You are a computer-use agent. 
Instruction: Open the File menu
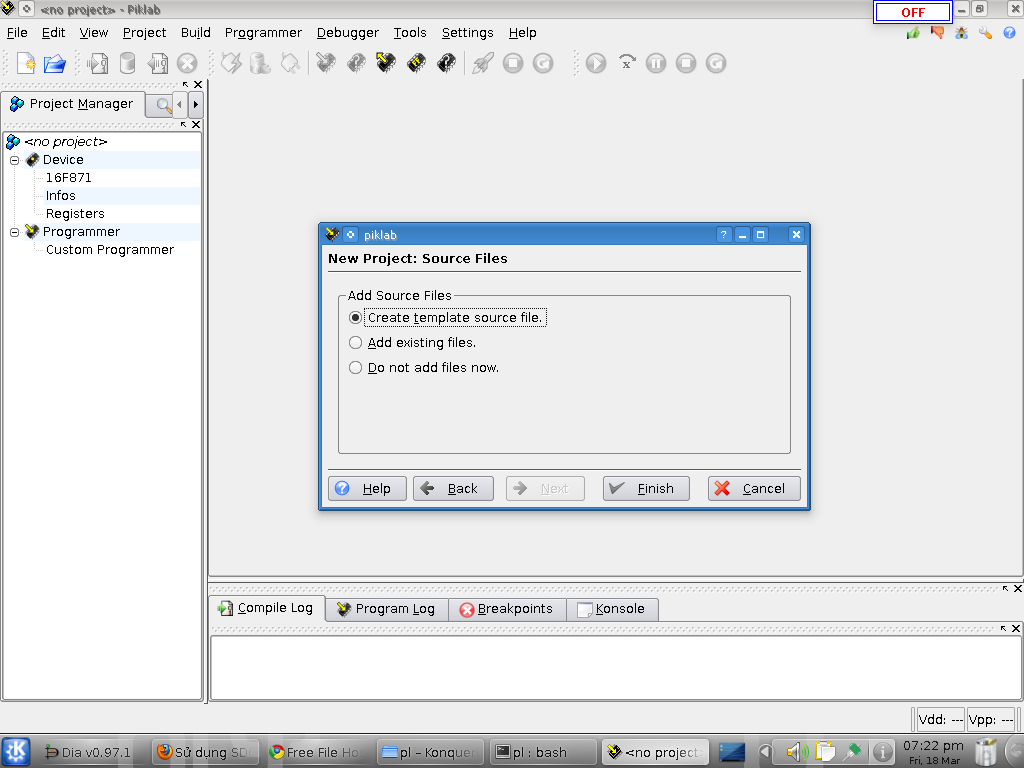tap(17, 33)
